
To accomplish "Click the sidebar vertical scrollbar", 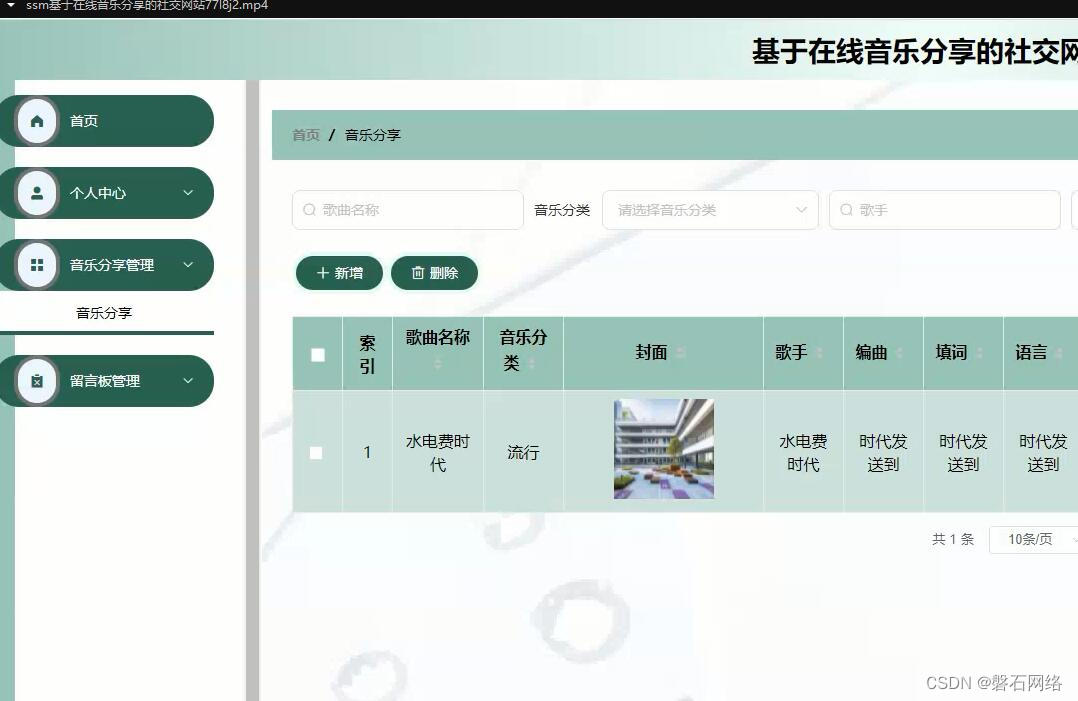I will (x=252, y=390).
